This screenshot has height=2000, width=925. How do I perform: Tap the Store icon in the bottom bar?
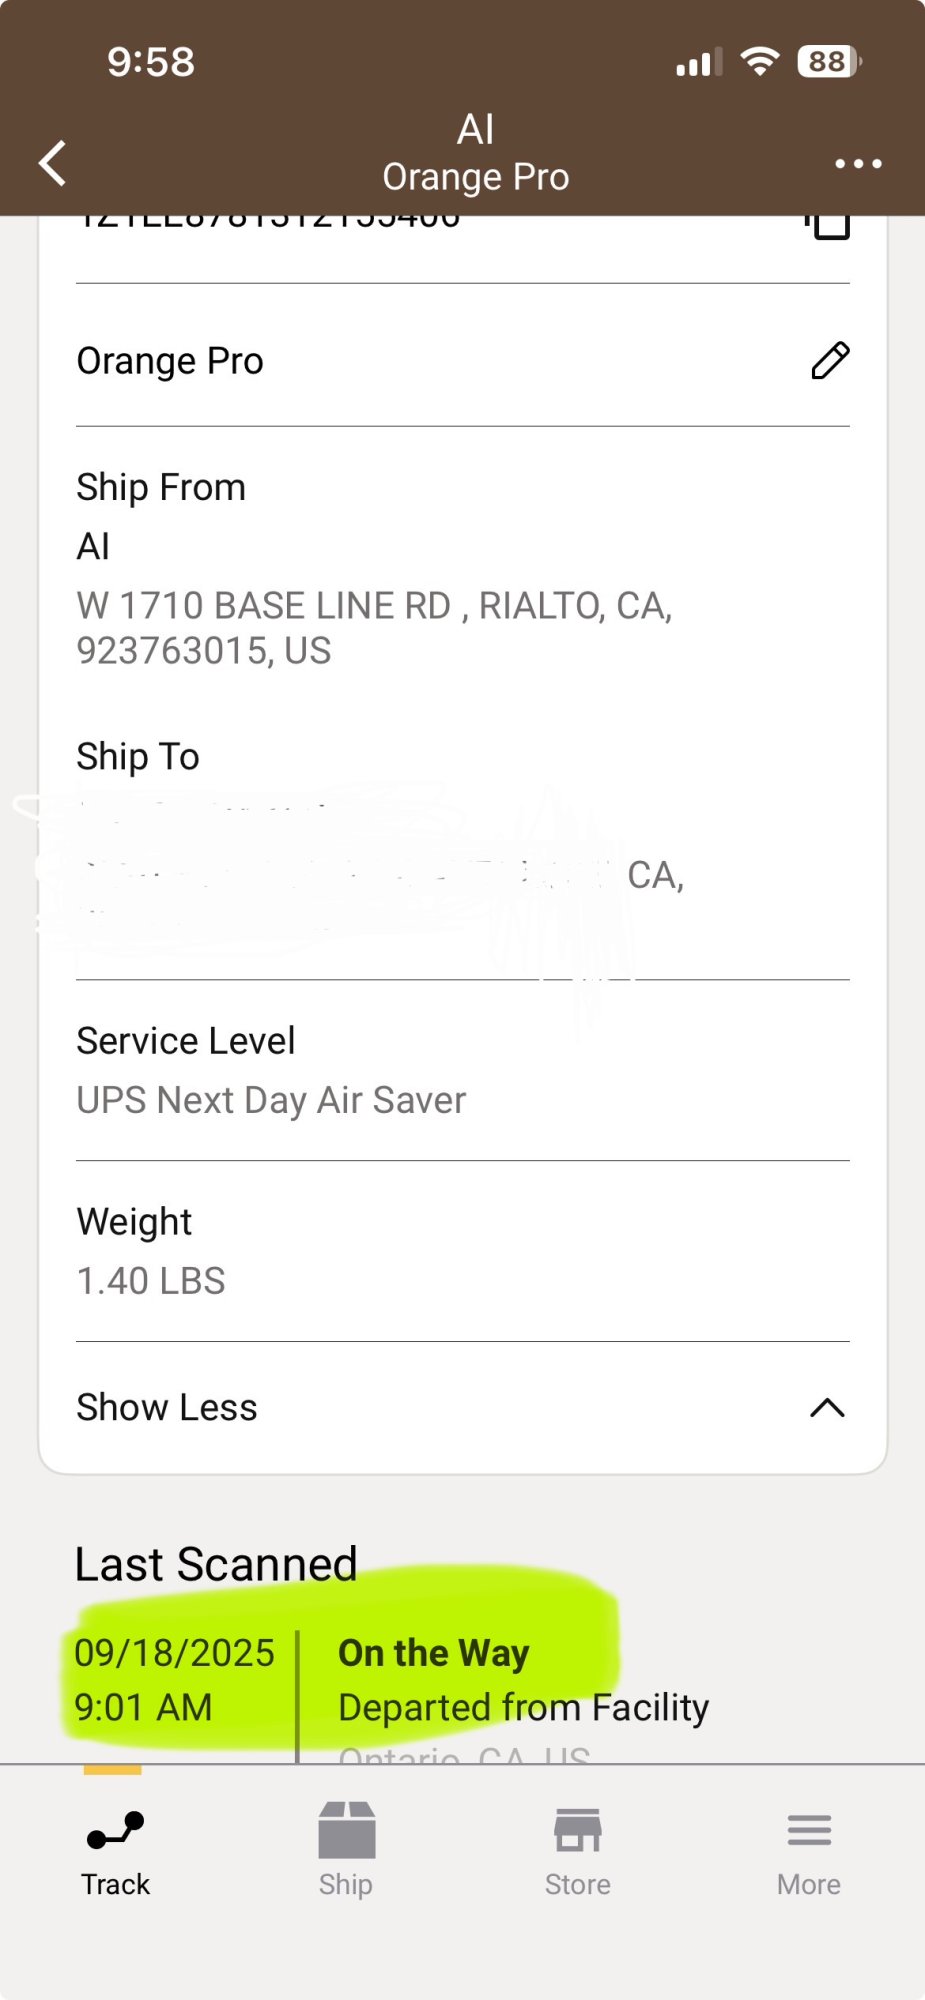578,1830
